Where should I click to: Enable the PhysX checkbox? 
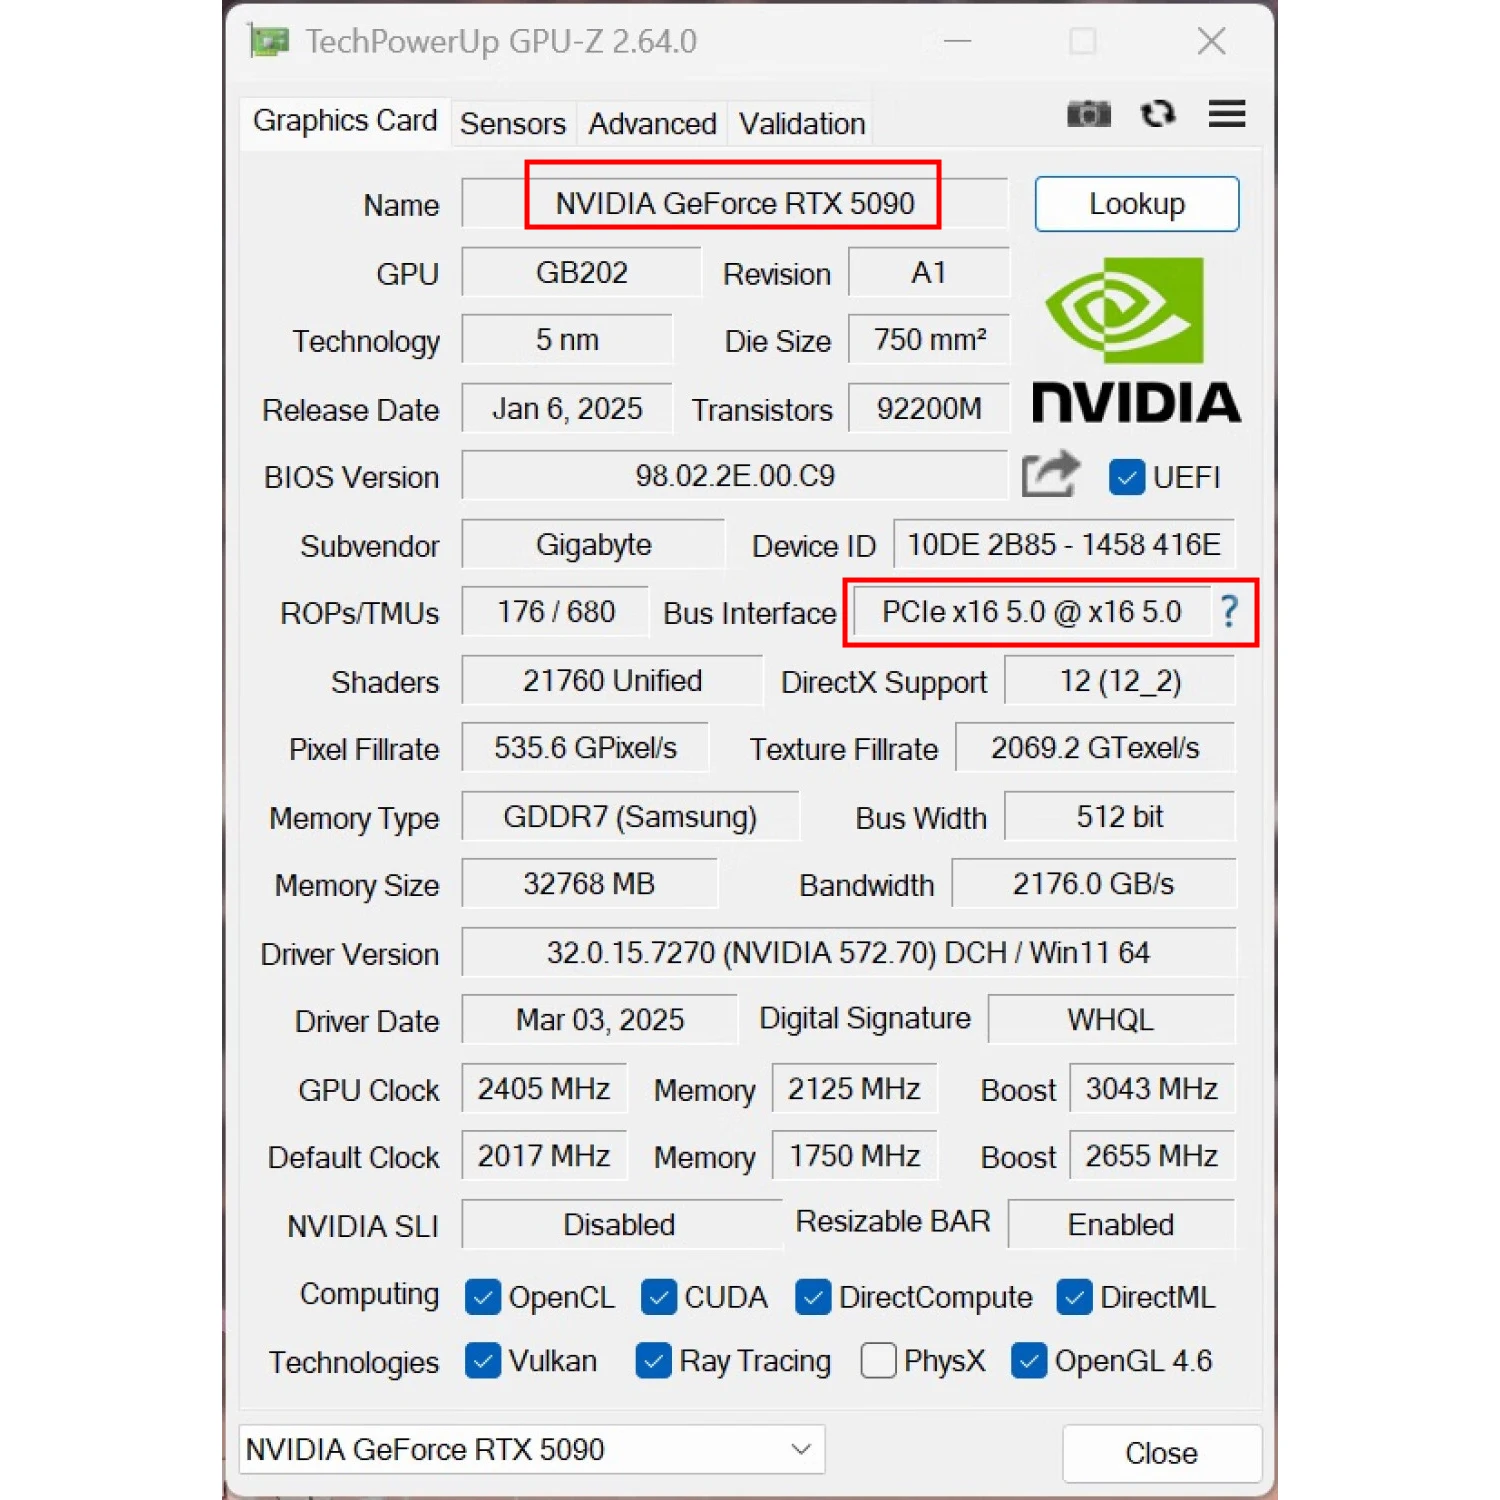[878, 1361]
